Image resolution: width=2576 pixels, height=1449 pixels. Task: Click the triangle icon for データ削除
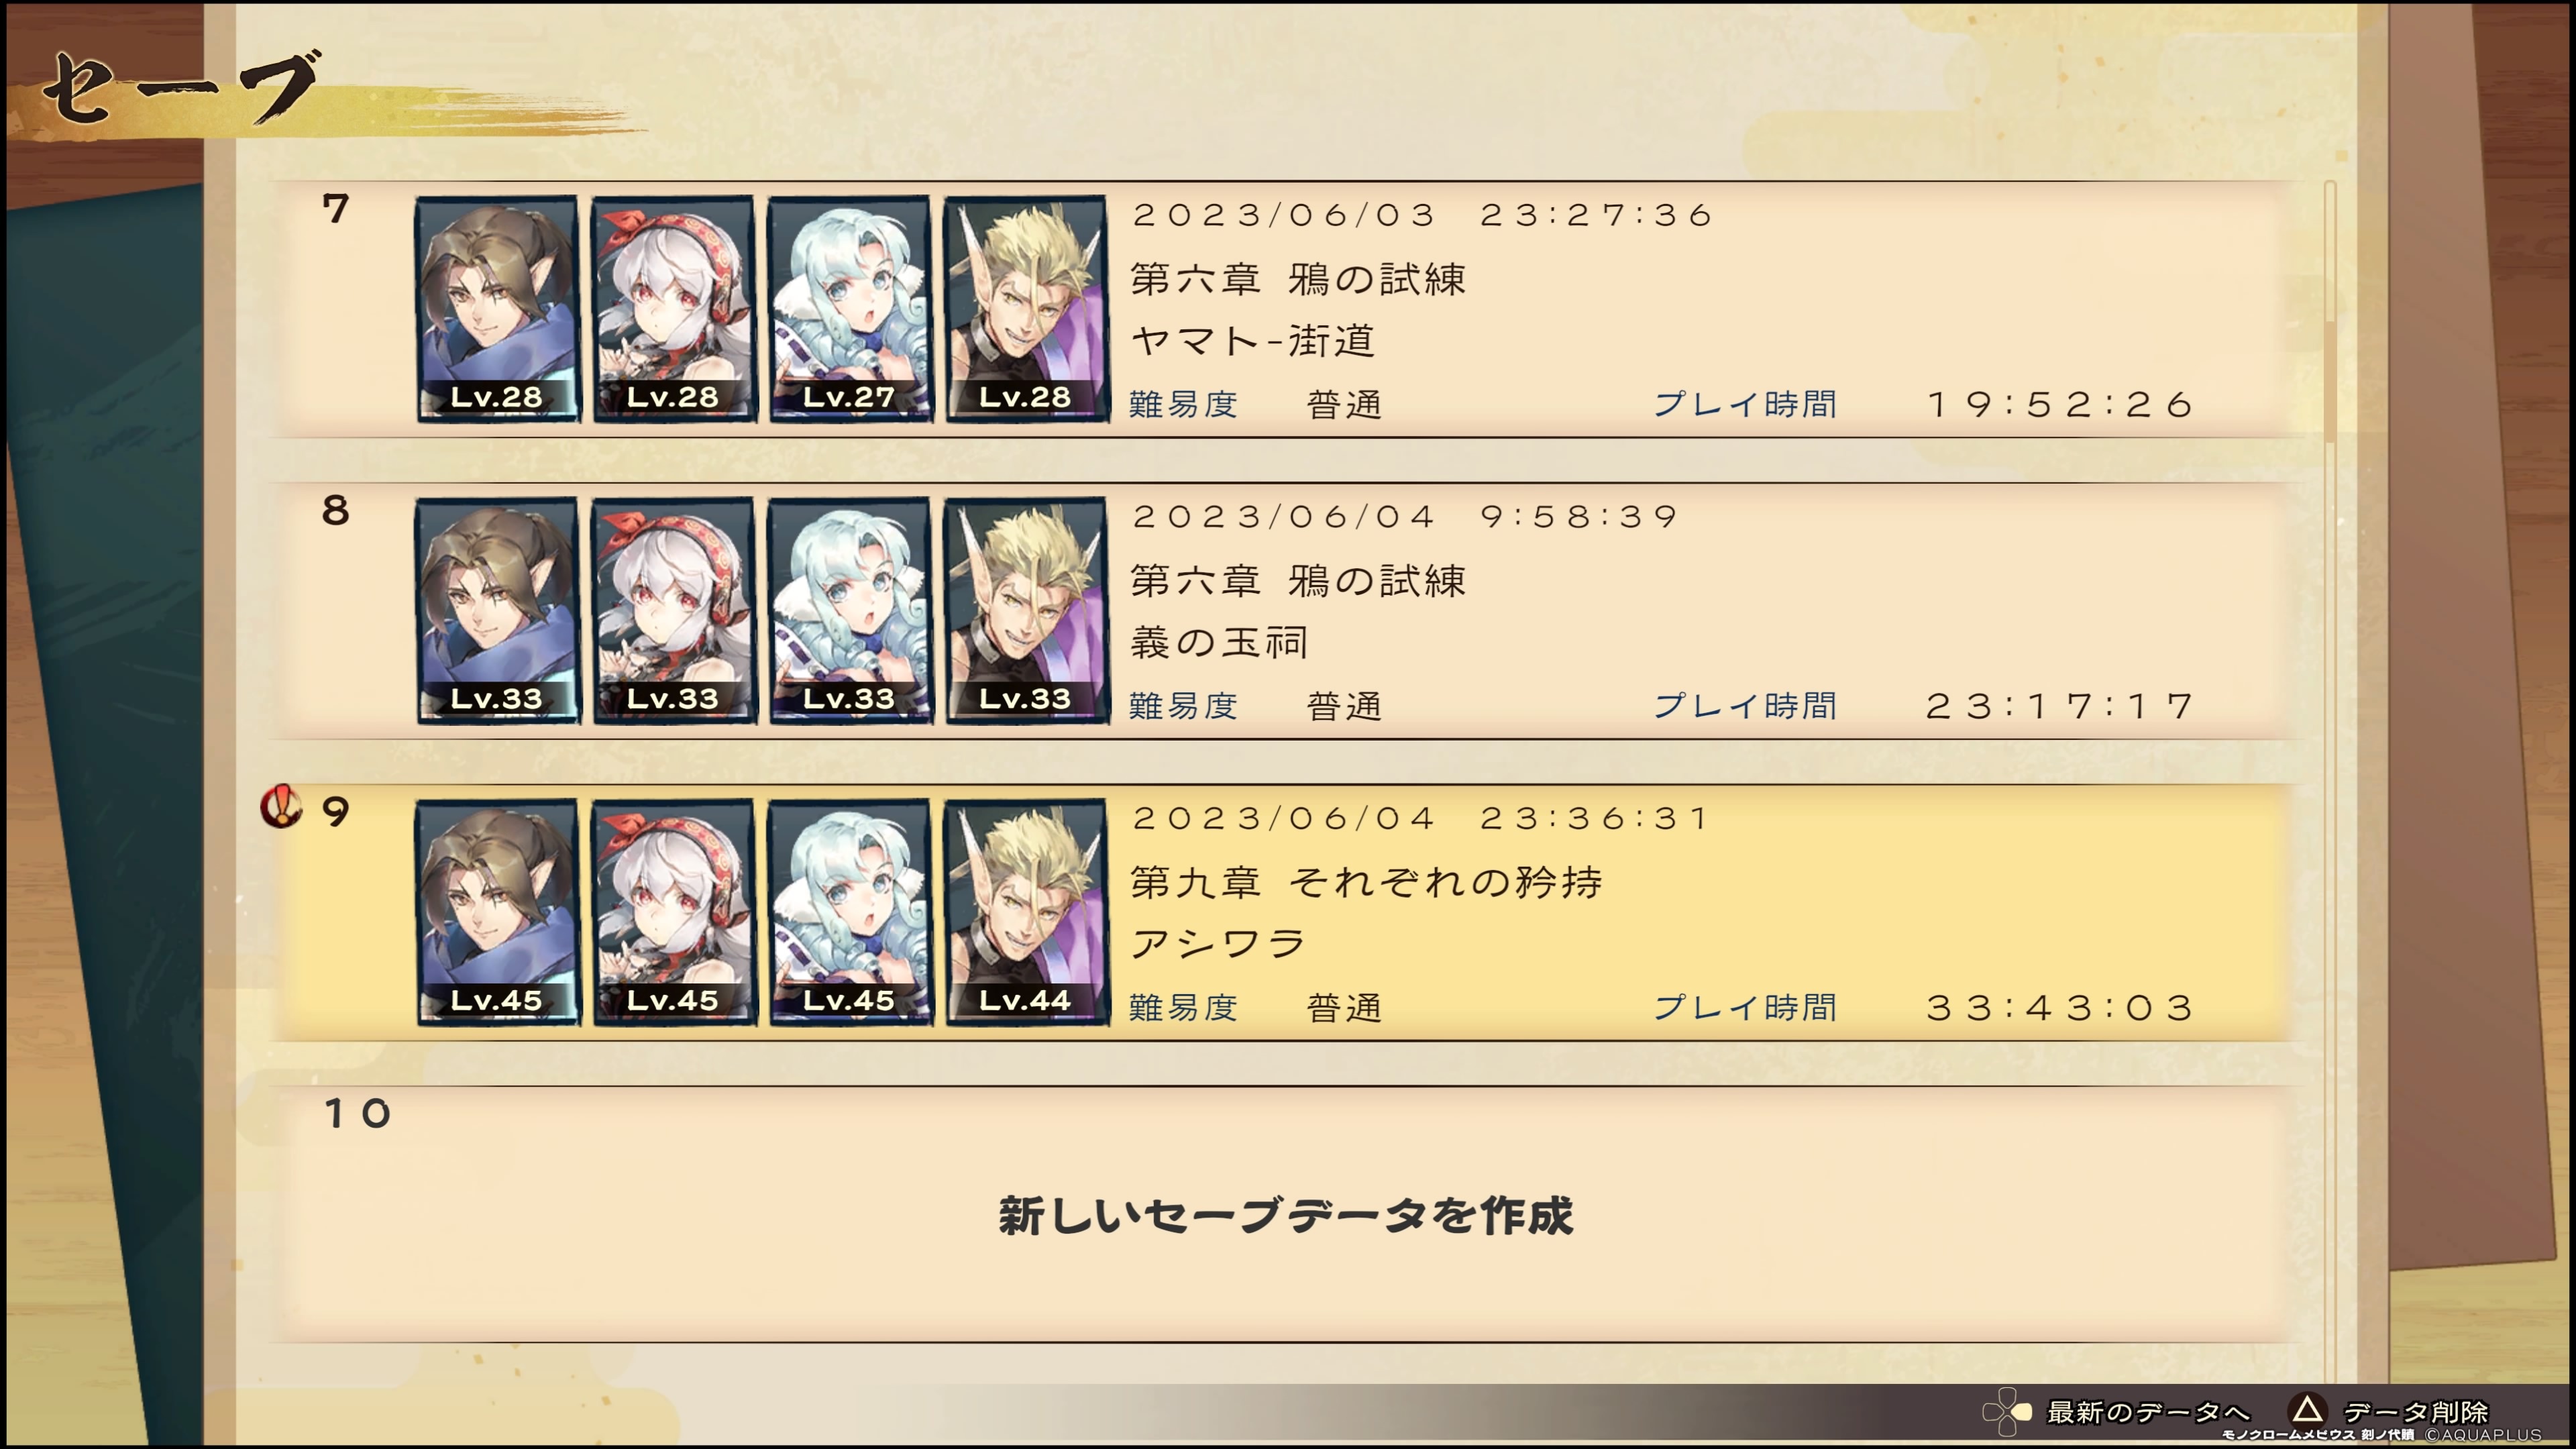coord(2307,1410)
